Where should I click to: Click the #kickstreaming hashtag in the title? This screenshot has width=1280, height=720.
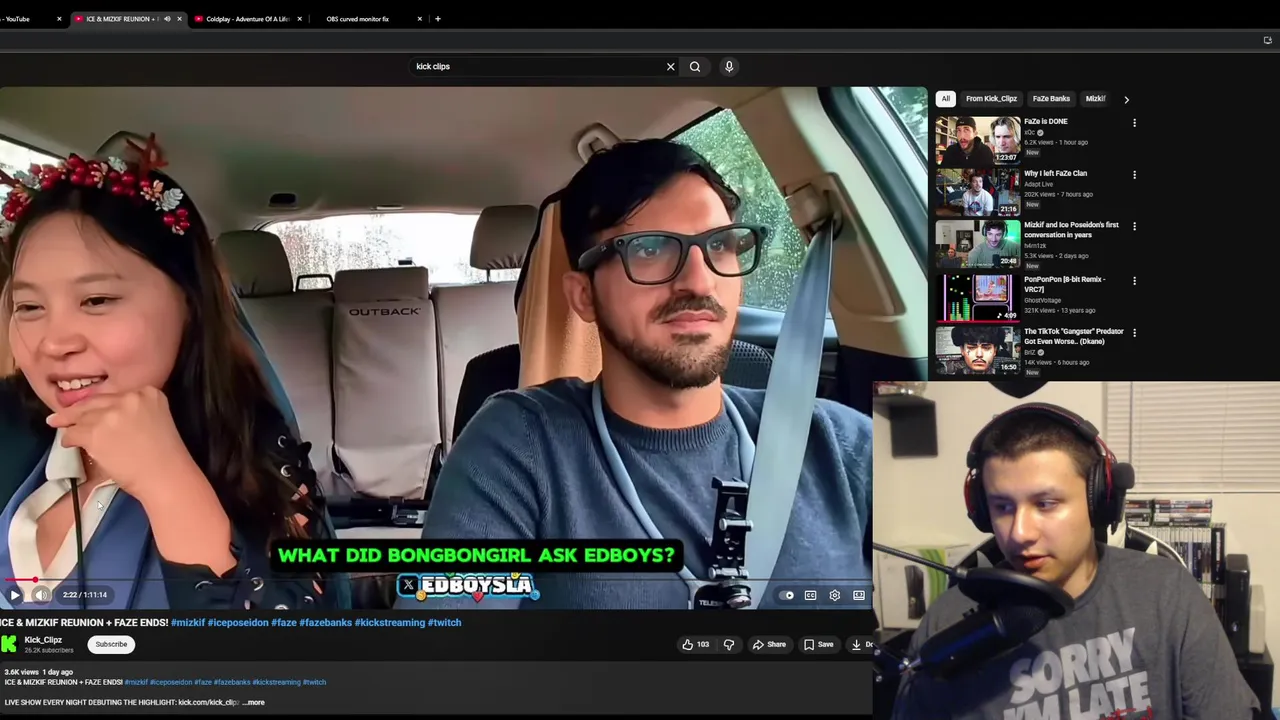390,622
